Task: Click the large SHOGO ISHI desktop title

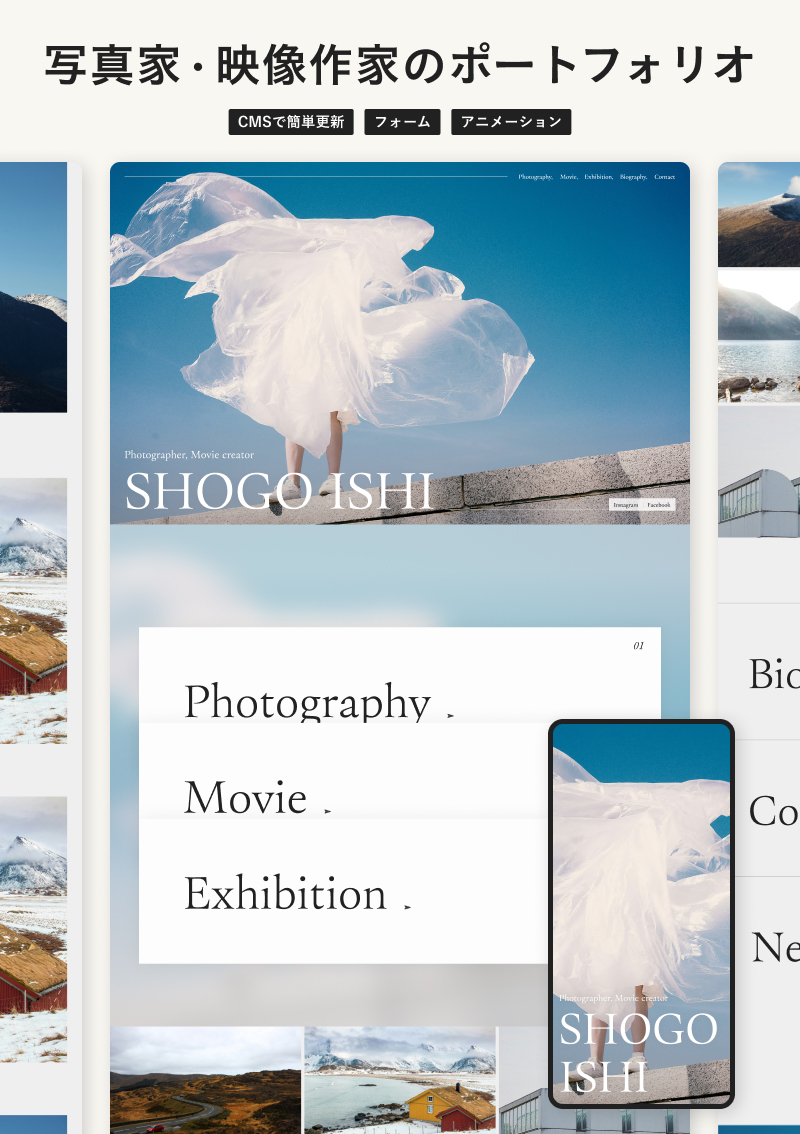Action: (x=279, y=492)
